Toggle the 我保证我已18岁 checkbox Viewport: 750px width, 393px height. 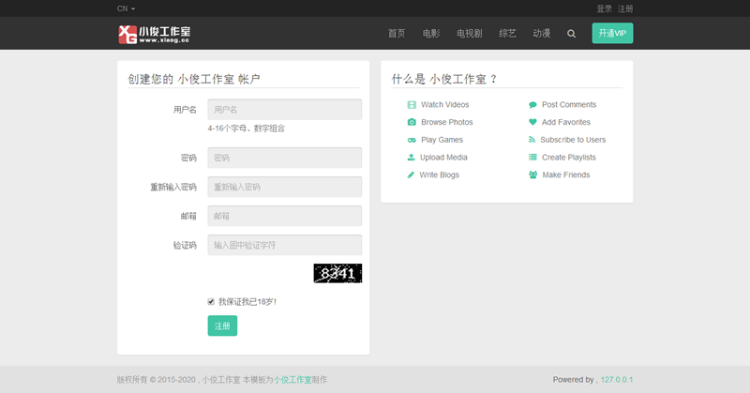(x=211, y=302)
